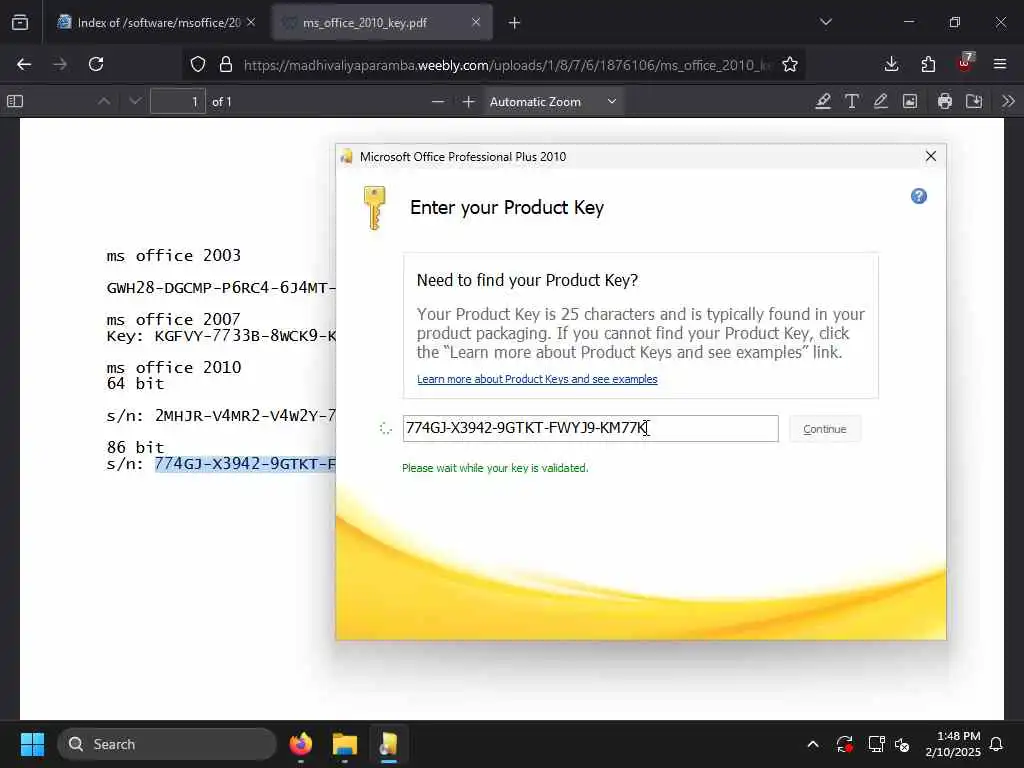Click the GWH28-DGCMP key text in PDF
Screen dimensions: 1024x768
click(x=221, y=287)
